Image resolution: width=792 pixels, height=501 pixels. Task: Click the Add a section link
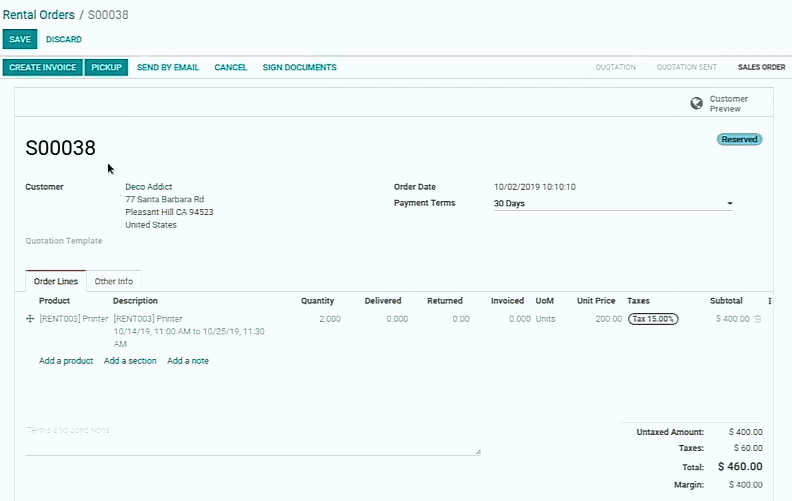pos(130,361)
